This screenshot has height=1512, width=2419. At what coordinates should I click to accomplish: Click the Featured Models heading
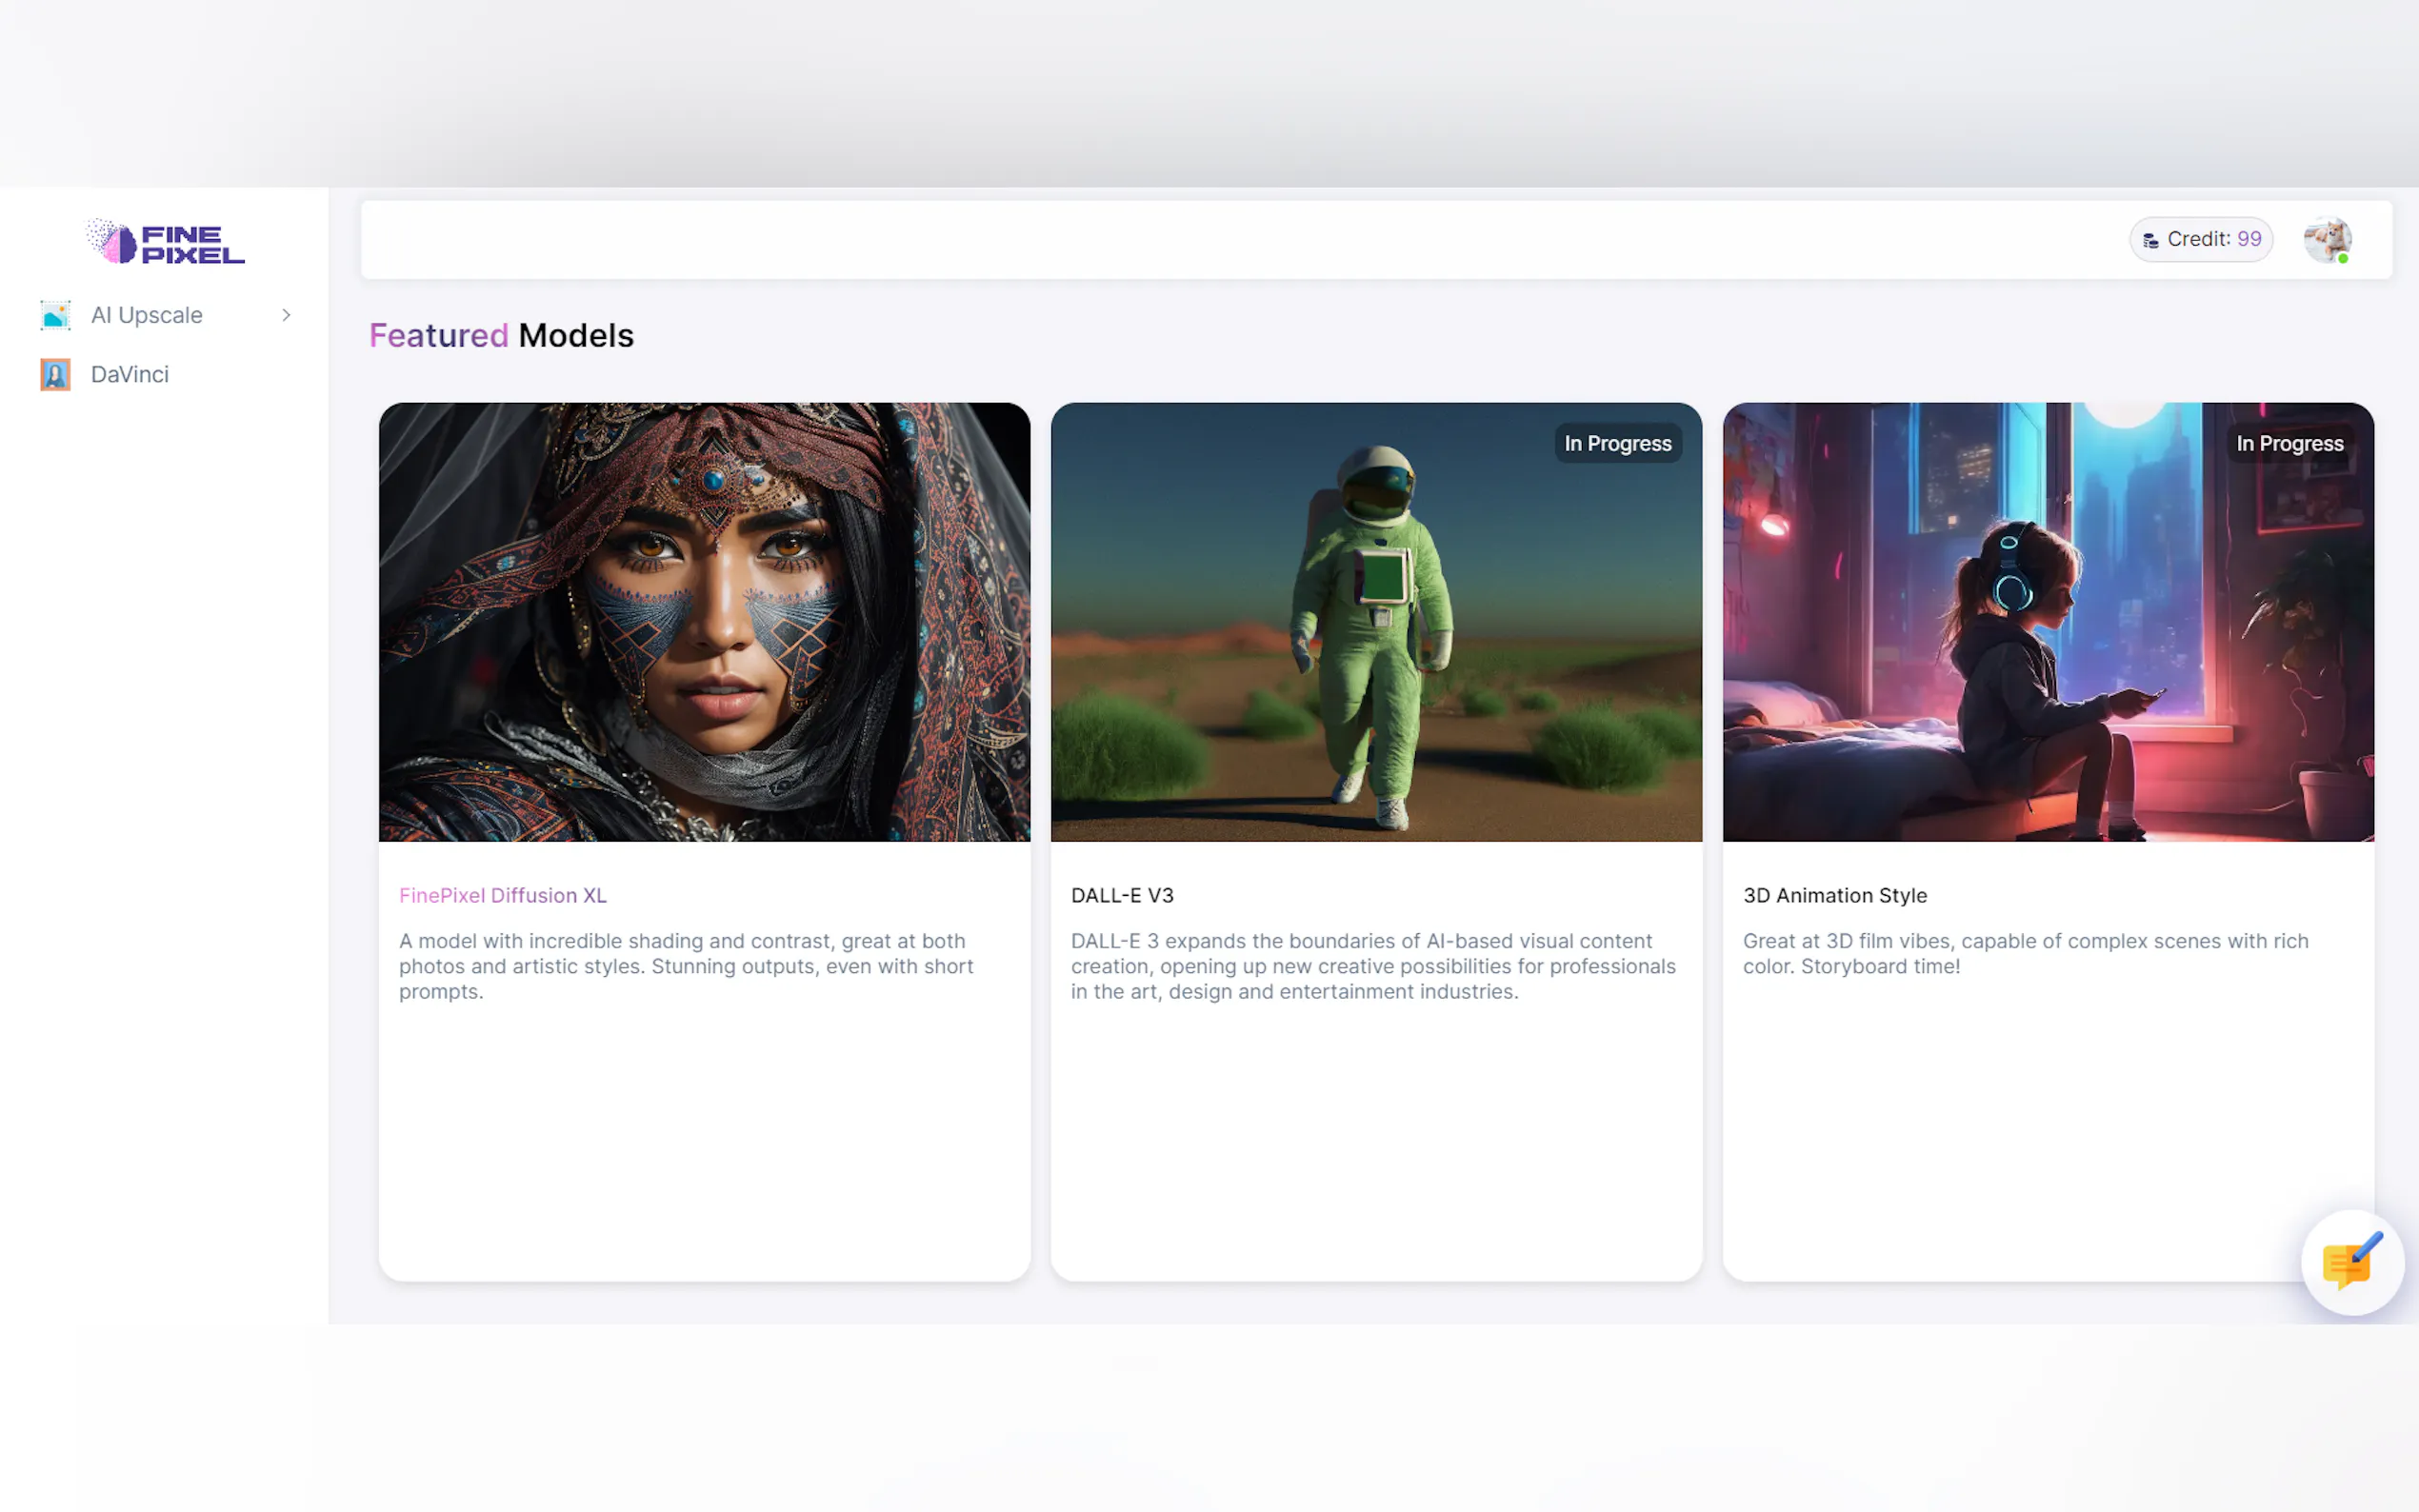click(x=501, y=335)
